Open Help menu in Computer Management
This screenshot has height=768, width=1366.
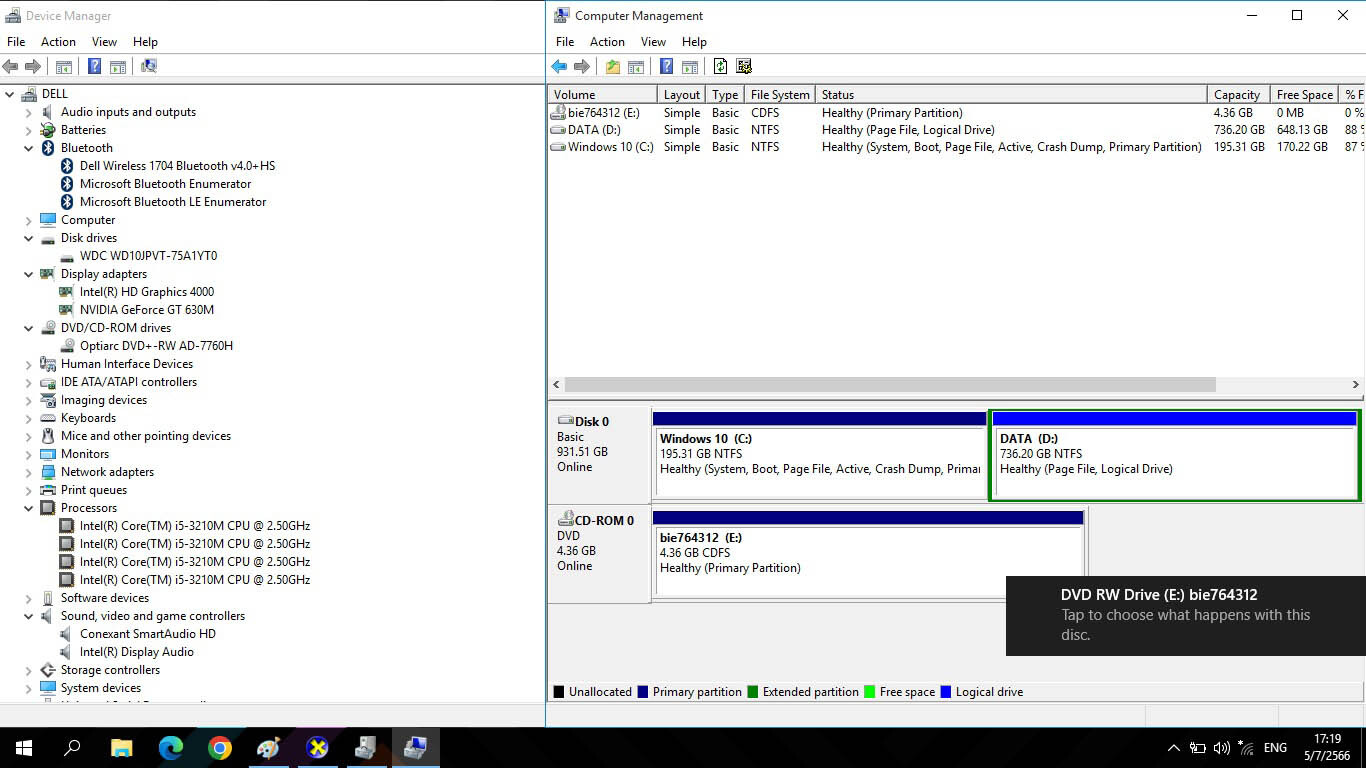pos(694,42)
